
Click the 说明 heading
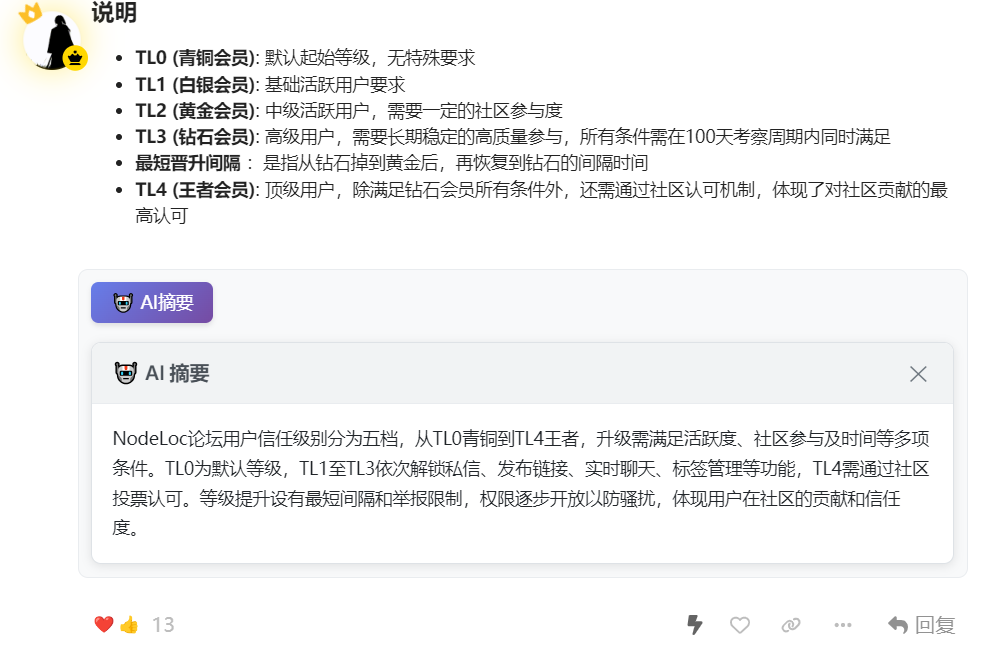[x=114, y=12]
